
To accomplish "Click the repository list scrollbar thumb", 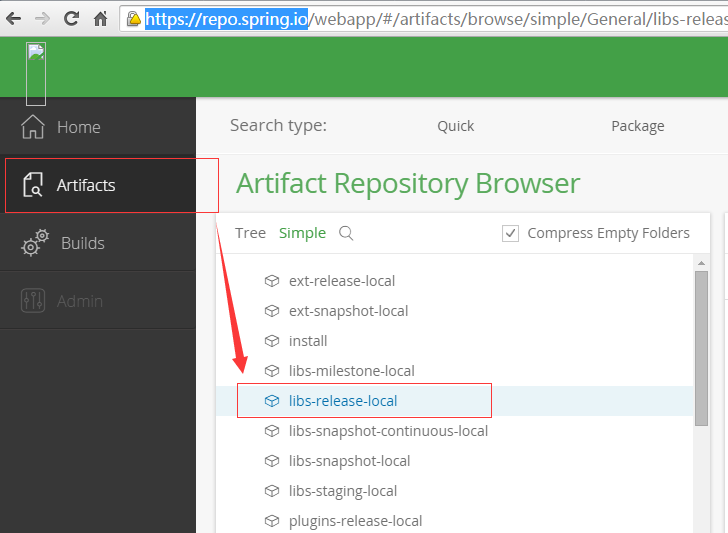I will click(x=701, y=349).
